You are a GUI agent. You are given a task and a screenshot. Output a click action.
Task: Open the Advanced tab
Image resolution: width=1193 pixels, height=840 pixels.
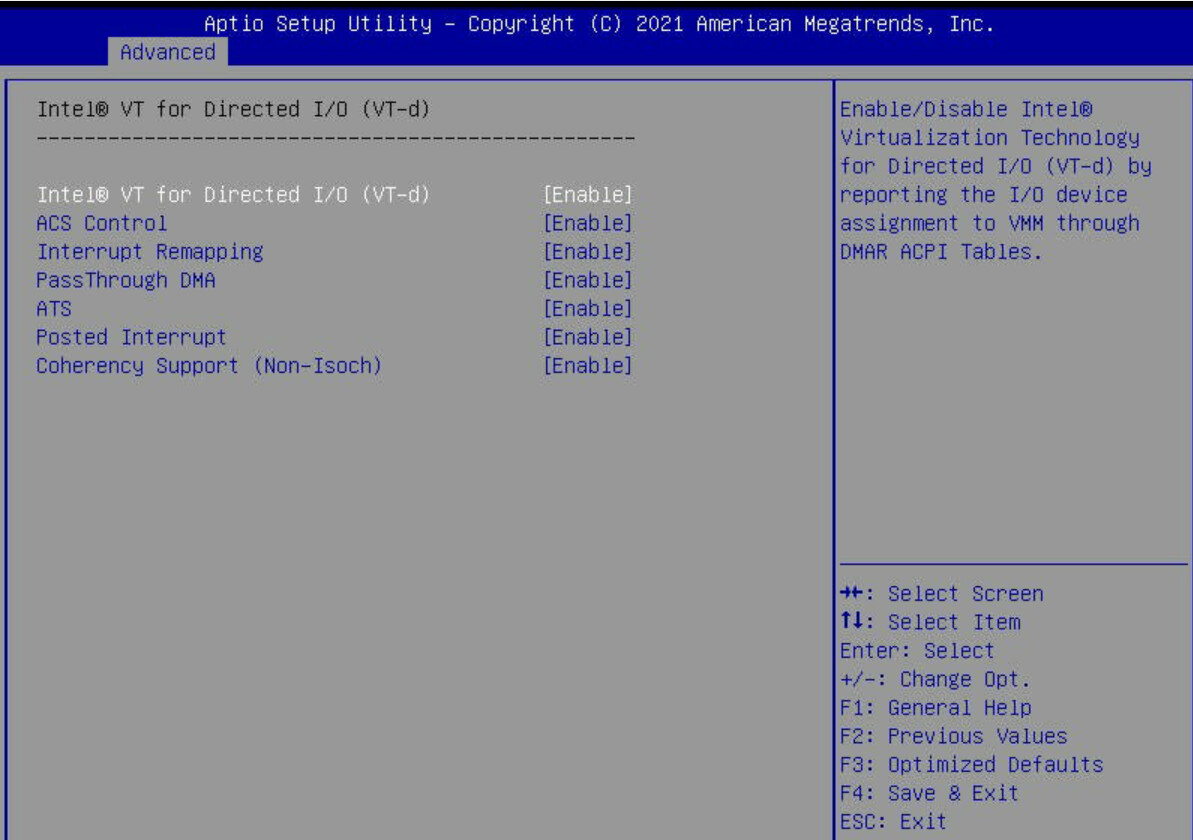click(x=167, y=51)
